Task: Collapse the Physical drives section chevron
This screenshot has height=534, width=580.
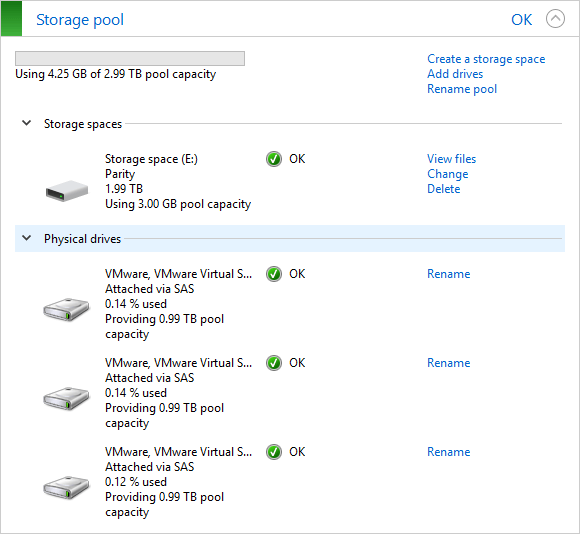Action: (27, 238)
